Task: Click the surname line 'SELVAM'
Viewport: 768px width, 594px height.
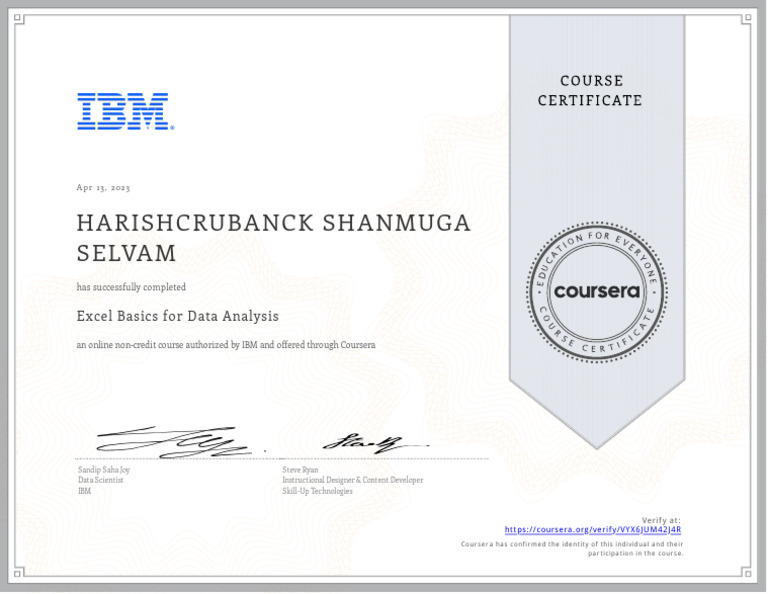Action: [126, 253]
